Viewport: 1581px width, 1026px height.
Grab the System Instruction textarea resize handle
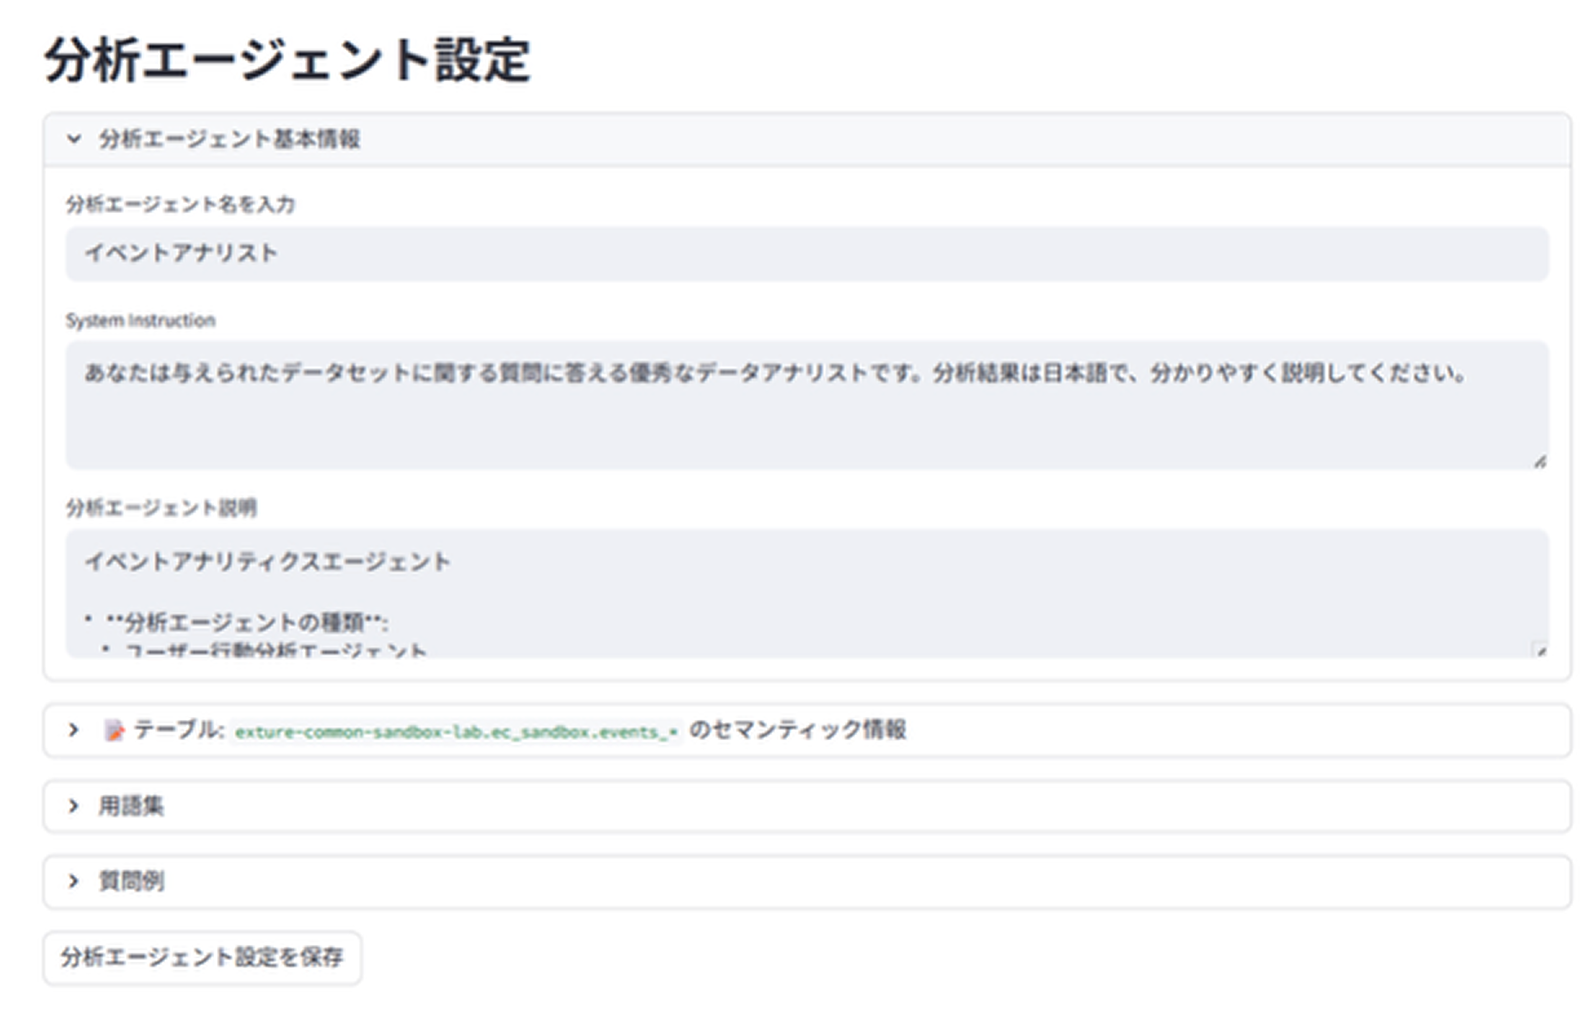pyautogui.click(x=1540, y=461)
